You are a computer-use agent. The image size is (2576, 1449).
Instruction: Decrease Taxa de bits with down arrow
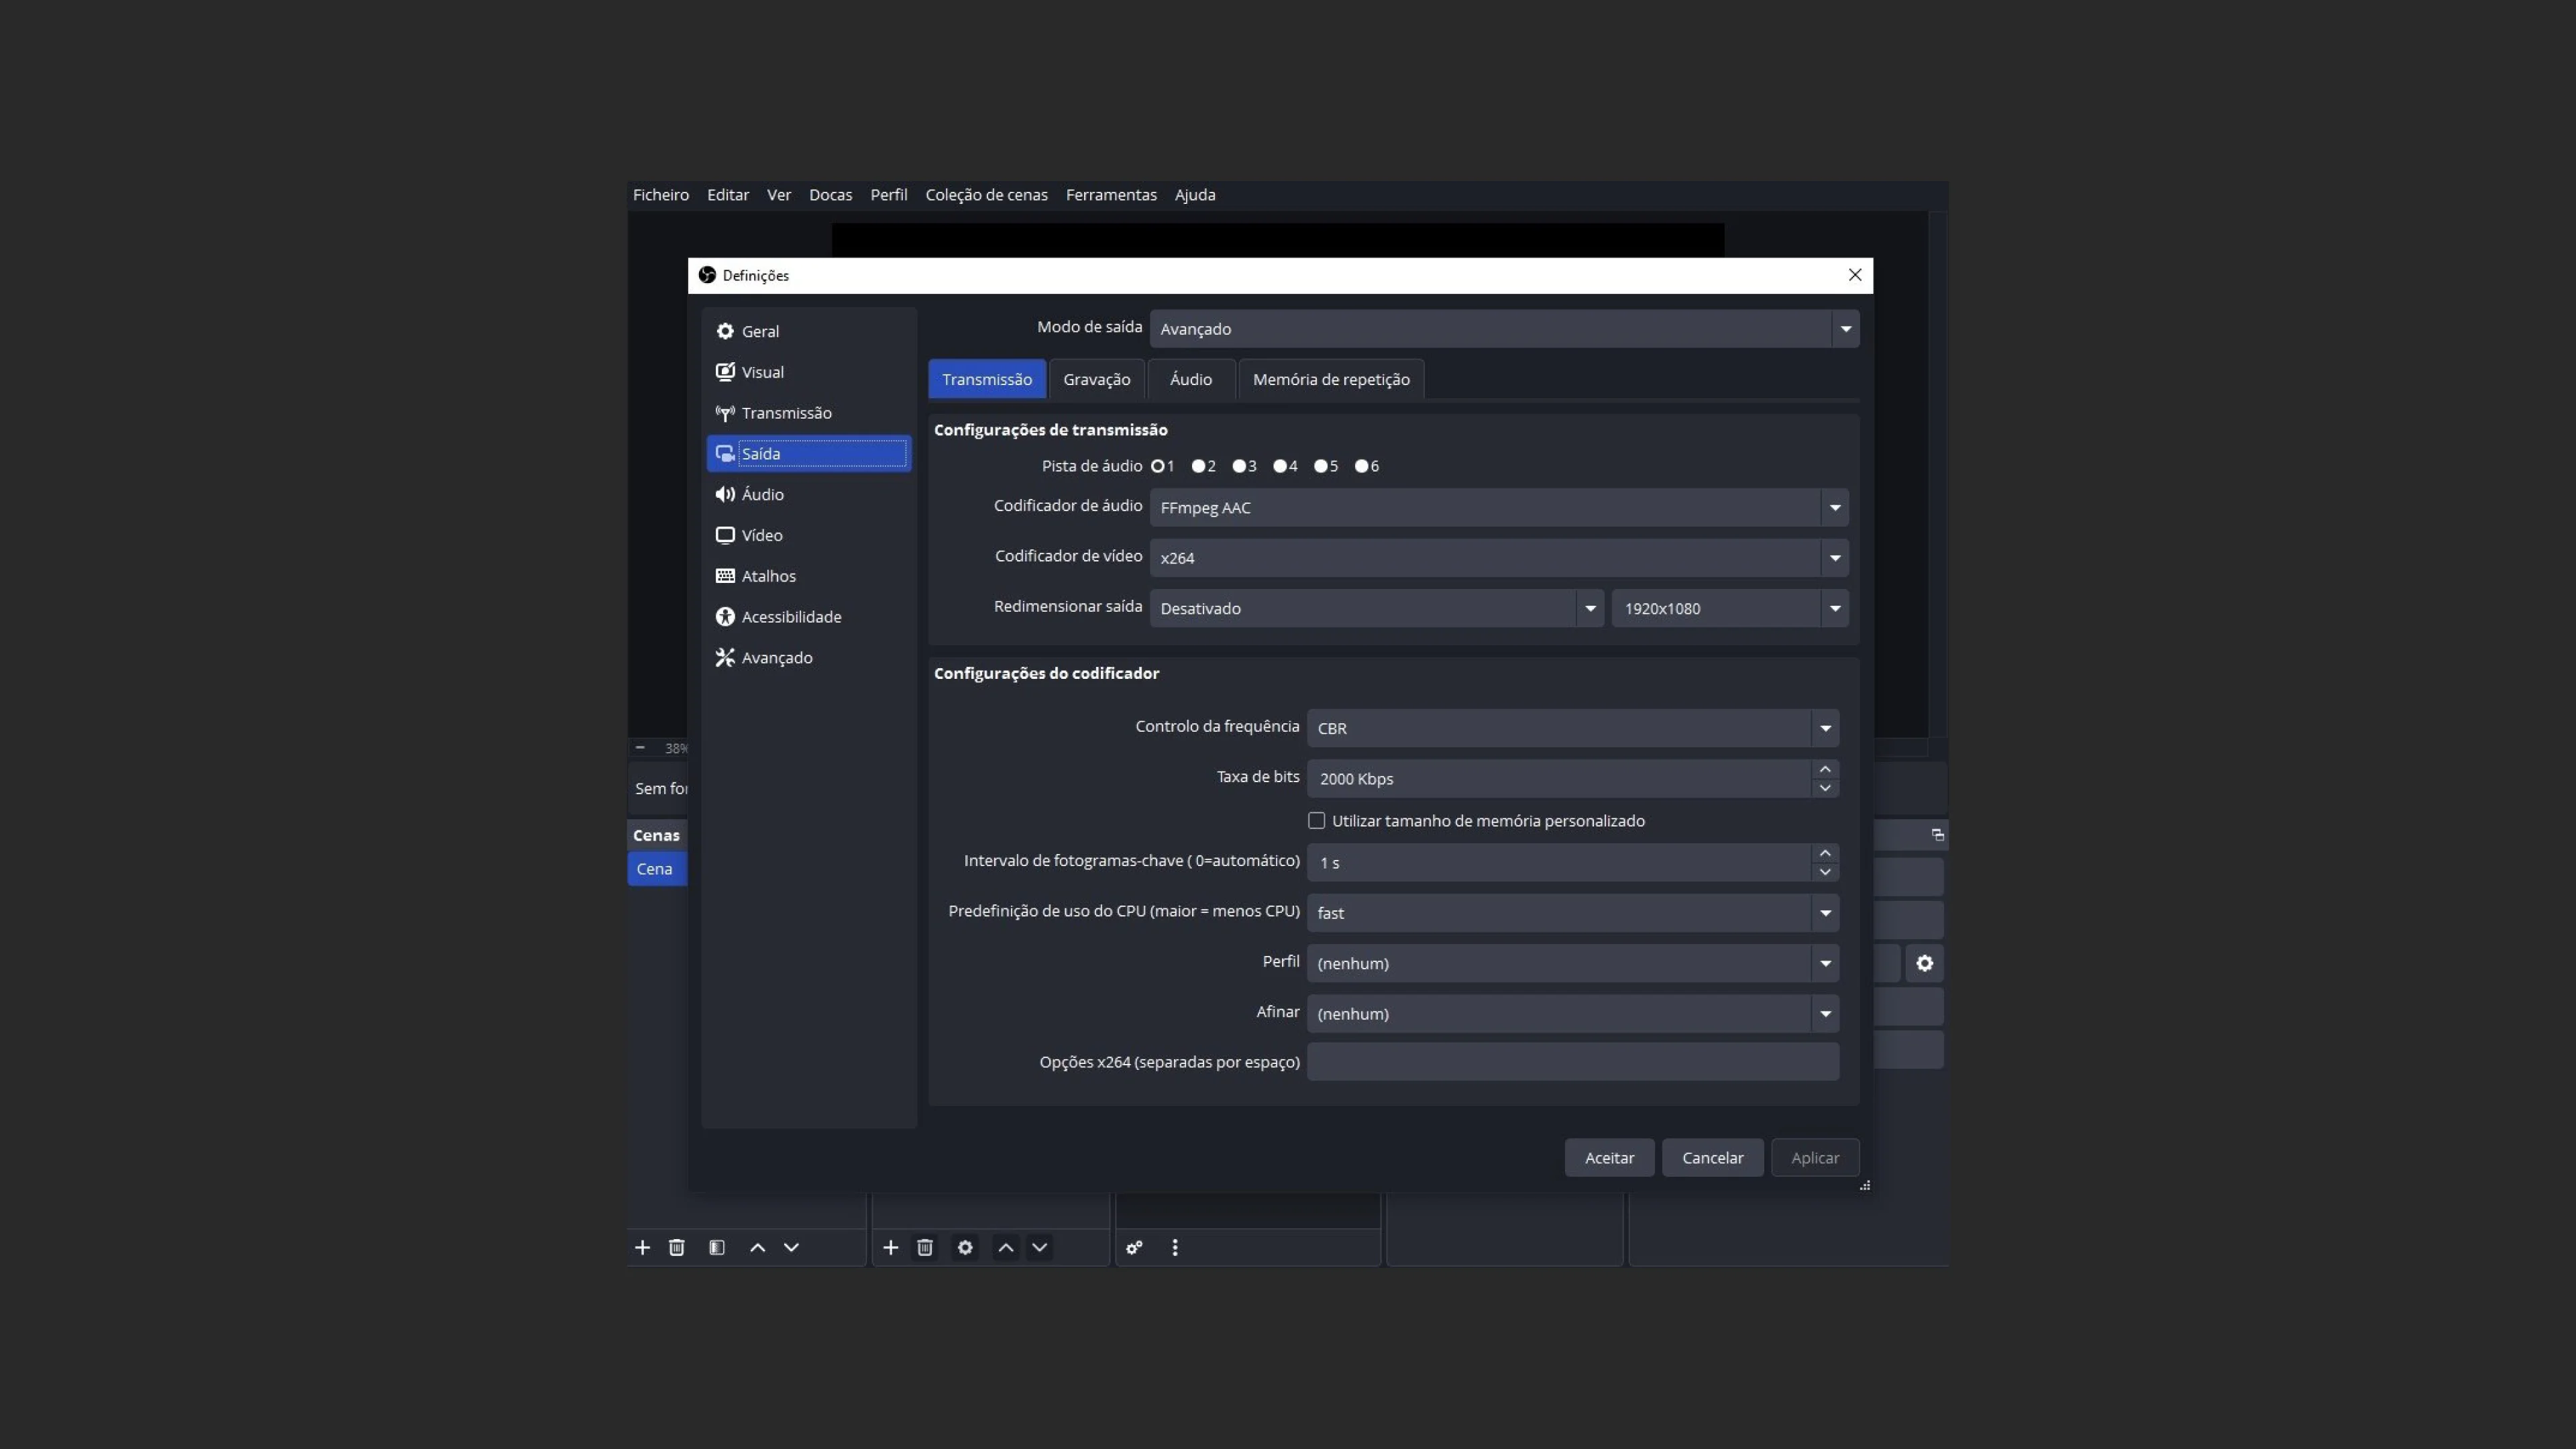click(x=1824, y=788)
